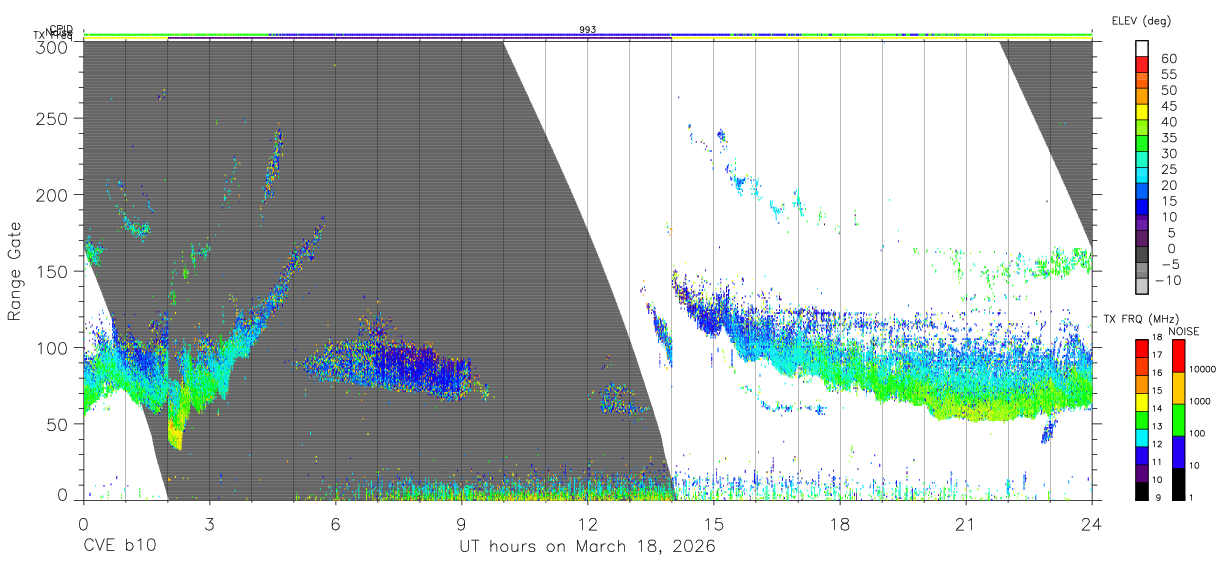Click the 'ELEV (deg)' legend title
The image size is (1228, 567).
[1142, 20]
